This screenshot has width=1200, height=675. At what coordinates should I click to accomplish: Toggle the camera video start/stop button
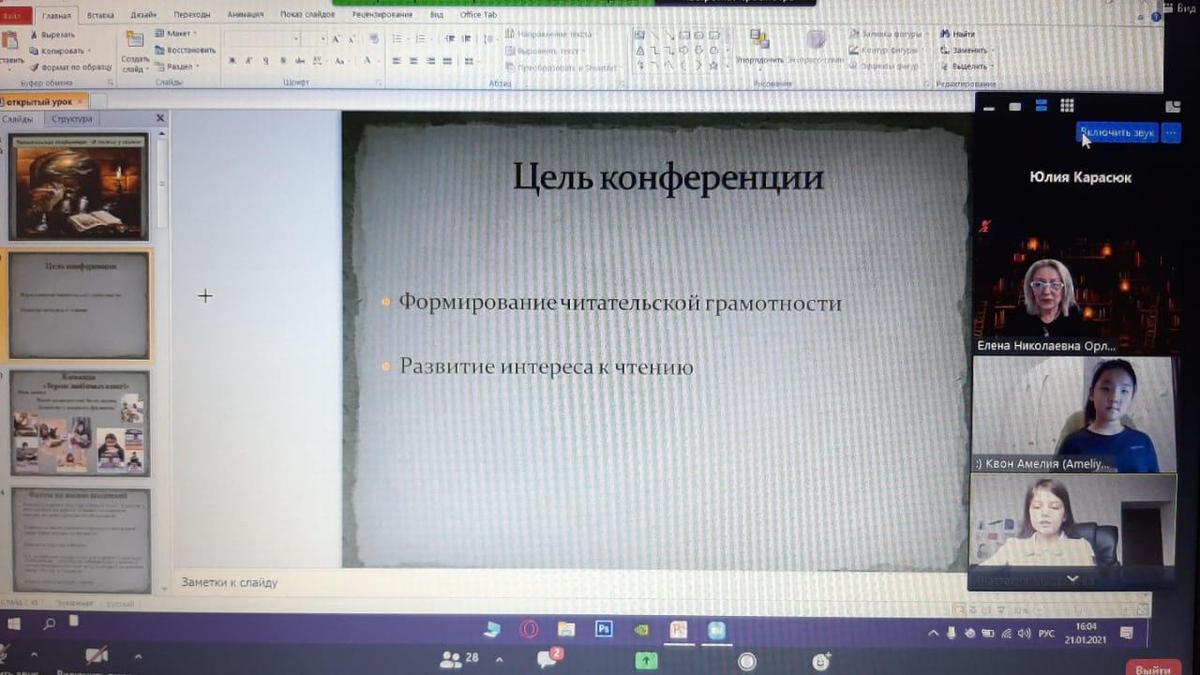[x=97, y=657]
